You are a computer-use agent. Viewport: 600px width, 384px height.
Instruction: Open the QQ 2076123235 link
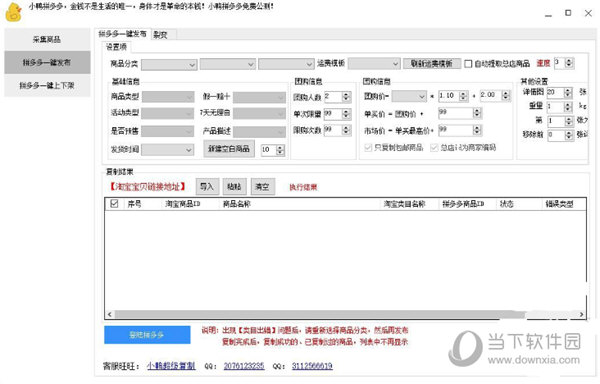pyautogui.click(x=244, y=366)
